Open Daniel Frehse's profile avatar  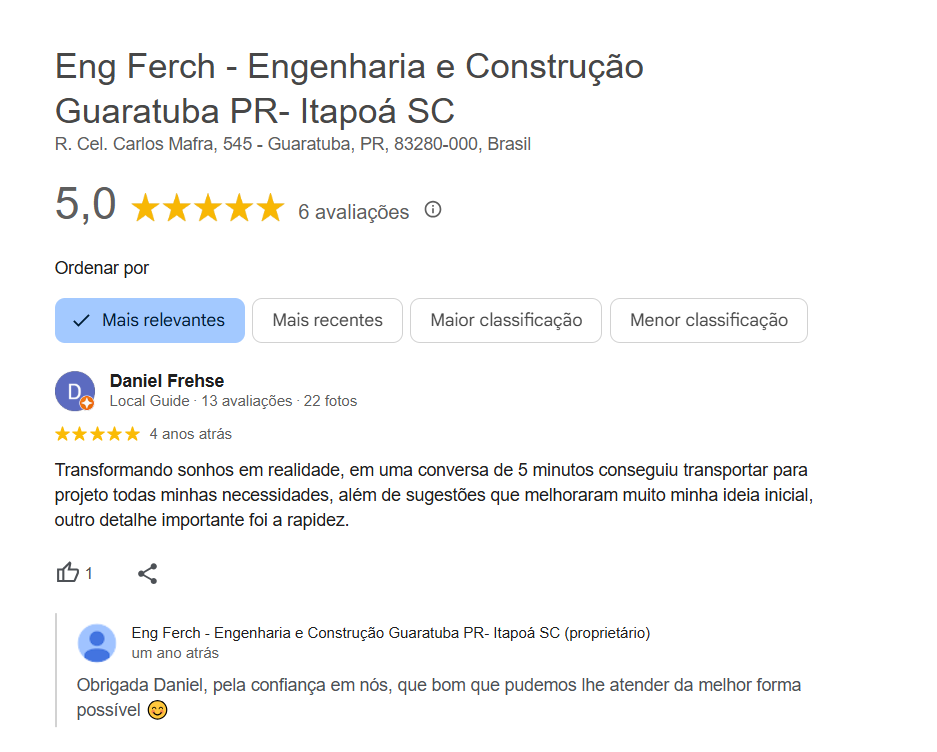pyautogui.click(x=74, y=390)
